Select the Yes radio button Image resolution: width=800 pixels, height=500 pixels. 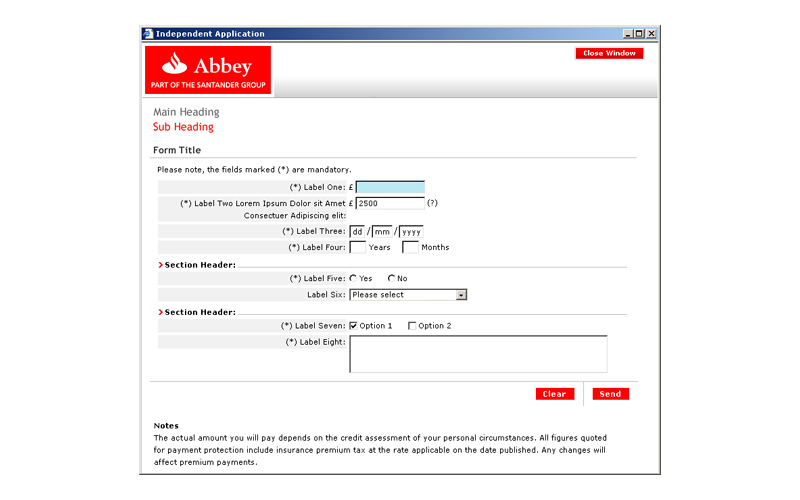click(353, 278)
